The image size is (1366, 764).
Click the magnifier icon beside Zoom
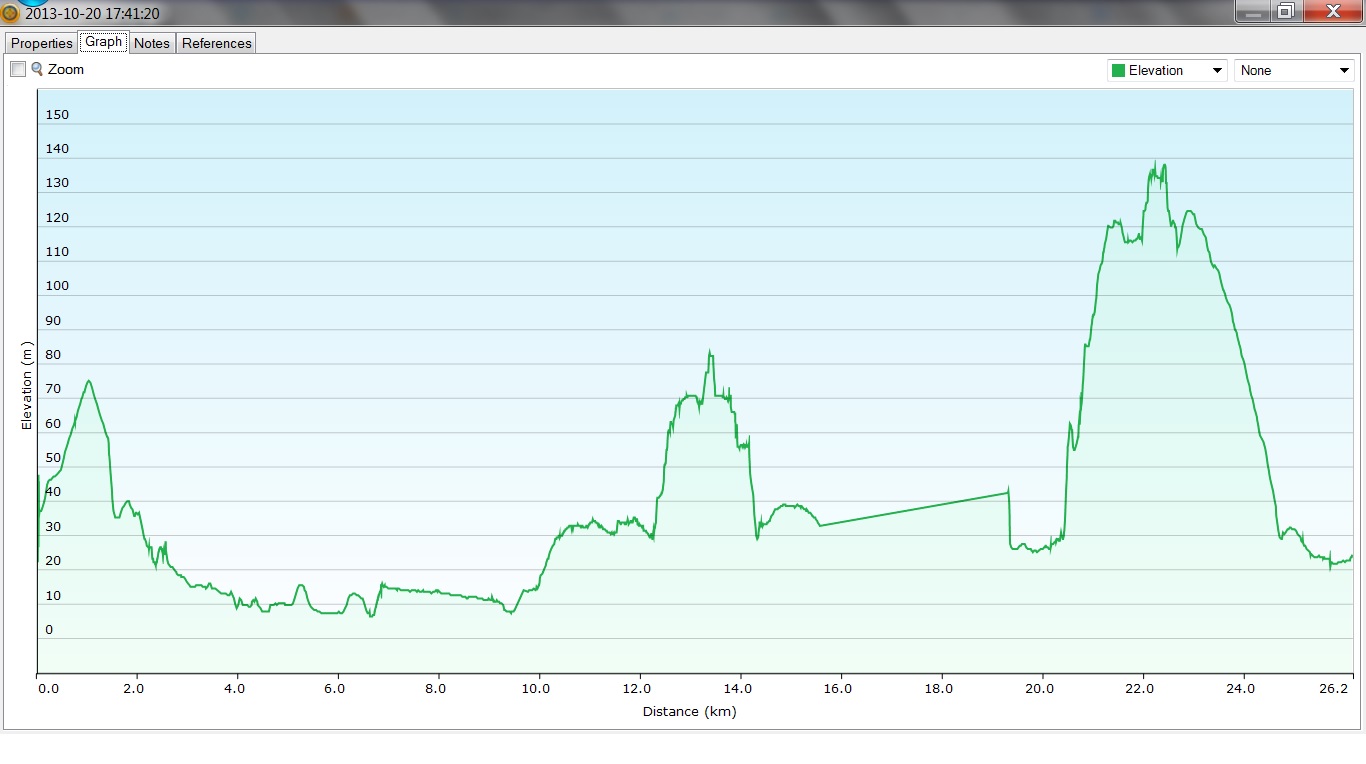(37, 69)
